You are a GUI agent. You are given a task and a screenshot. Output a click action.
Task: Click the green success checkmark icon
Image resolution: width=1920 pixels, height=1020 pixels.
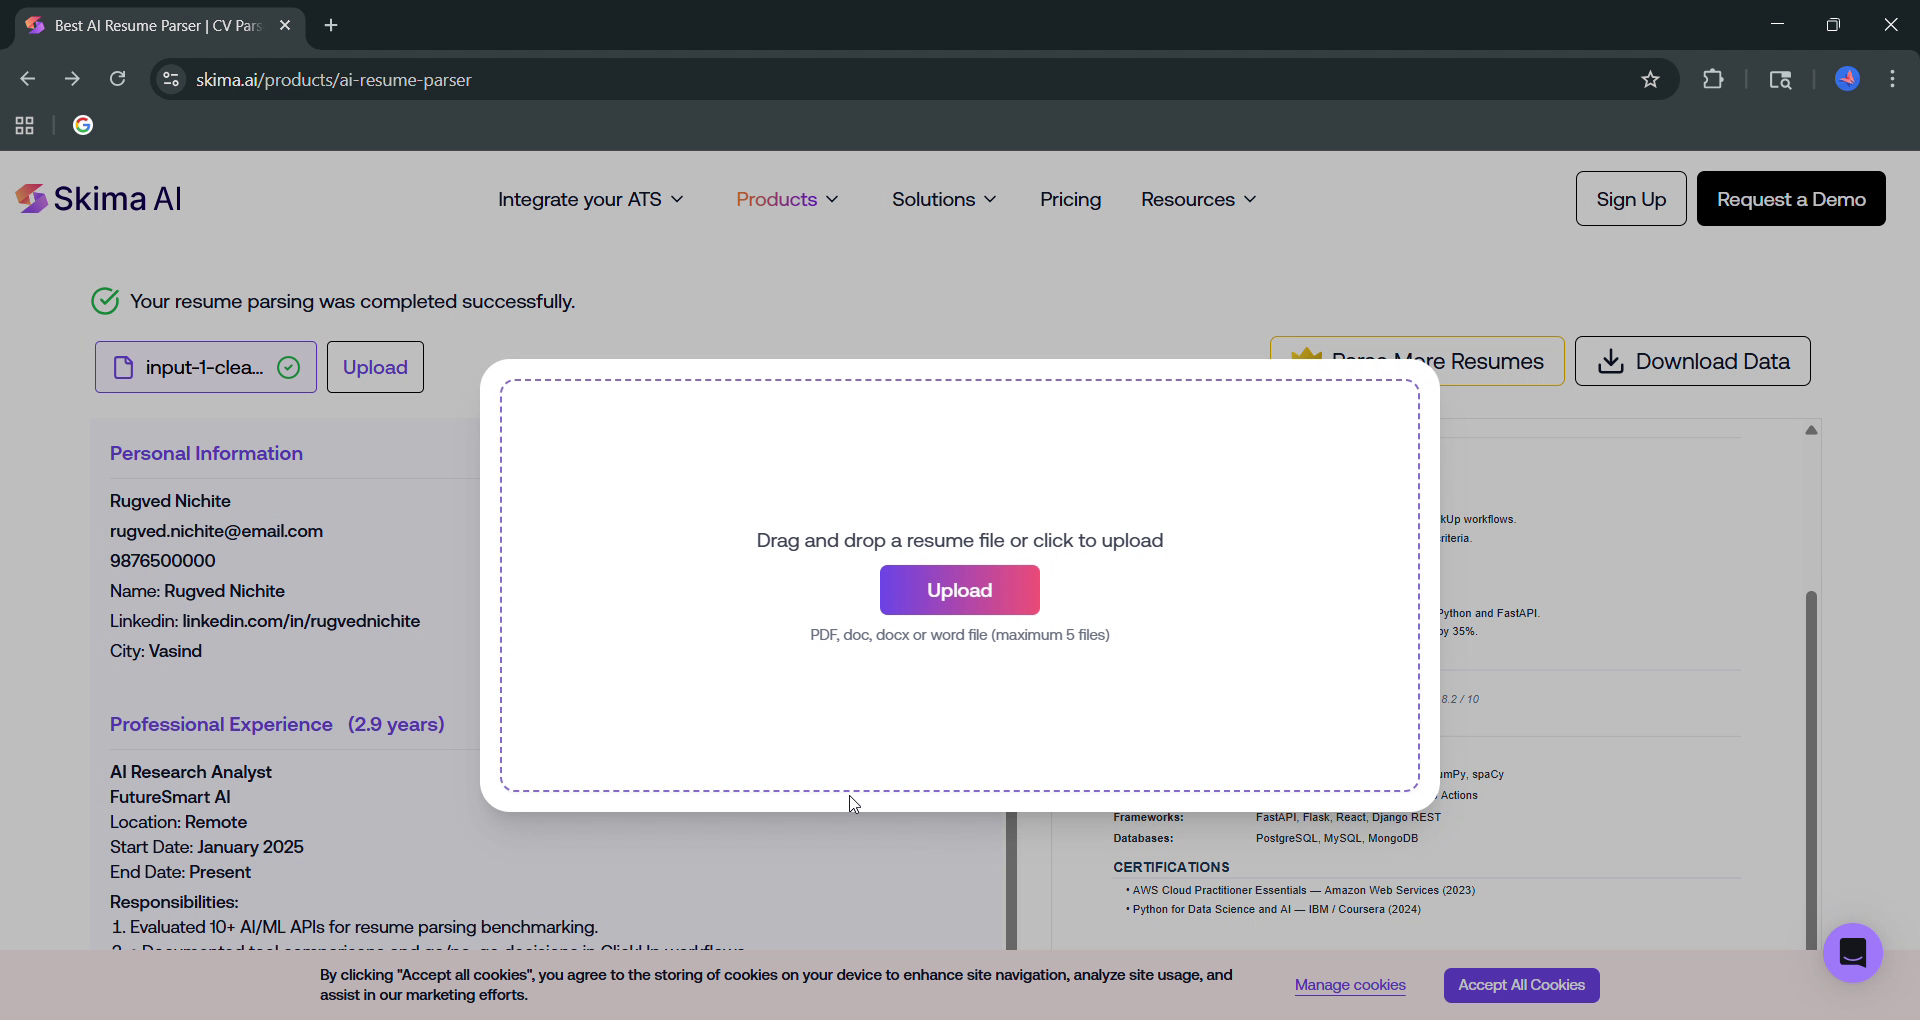[105, 301]
